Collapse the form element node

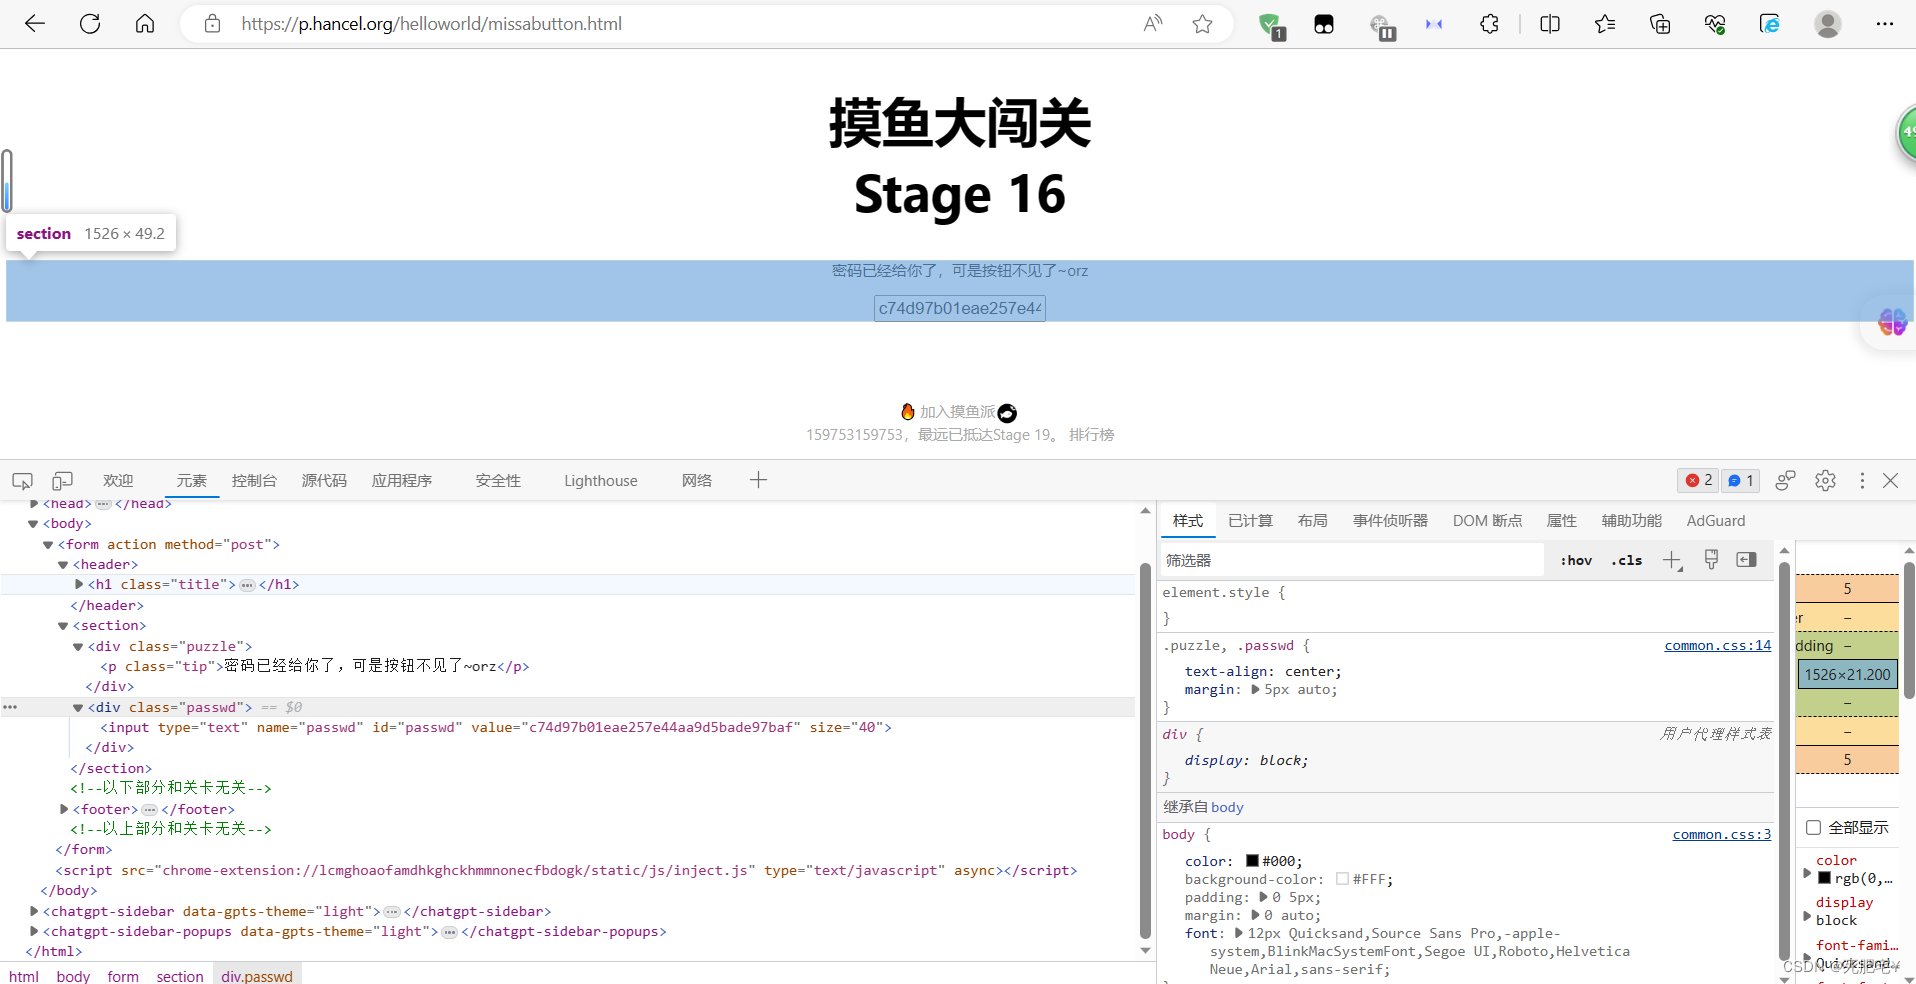48,545
